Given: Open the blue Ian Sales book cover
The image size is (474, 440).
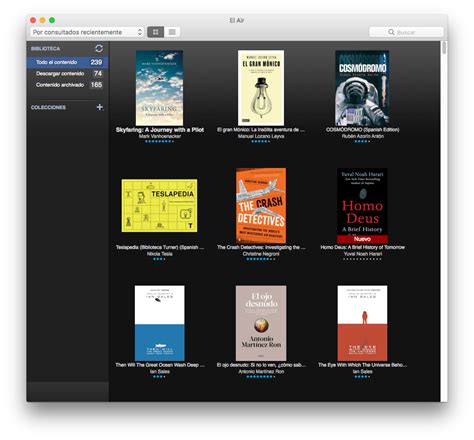Looking at the screenshot, I should click(159, 323).
